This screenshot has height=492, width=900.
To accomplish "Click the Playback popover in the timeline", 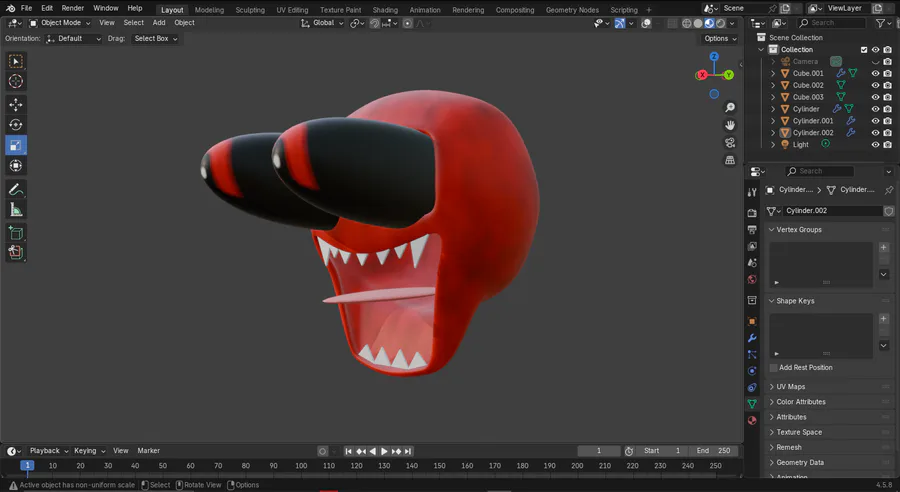I will [x=47, y=451].
